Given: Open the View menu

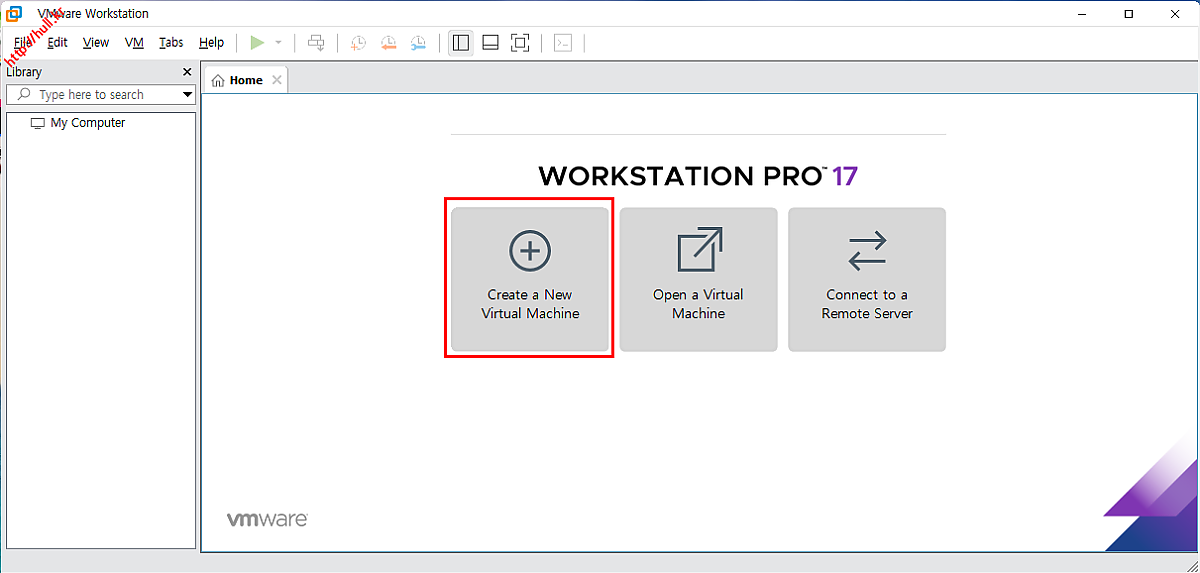Looking at the screenshot, I should 96,42.
